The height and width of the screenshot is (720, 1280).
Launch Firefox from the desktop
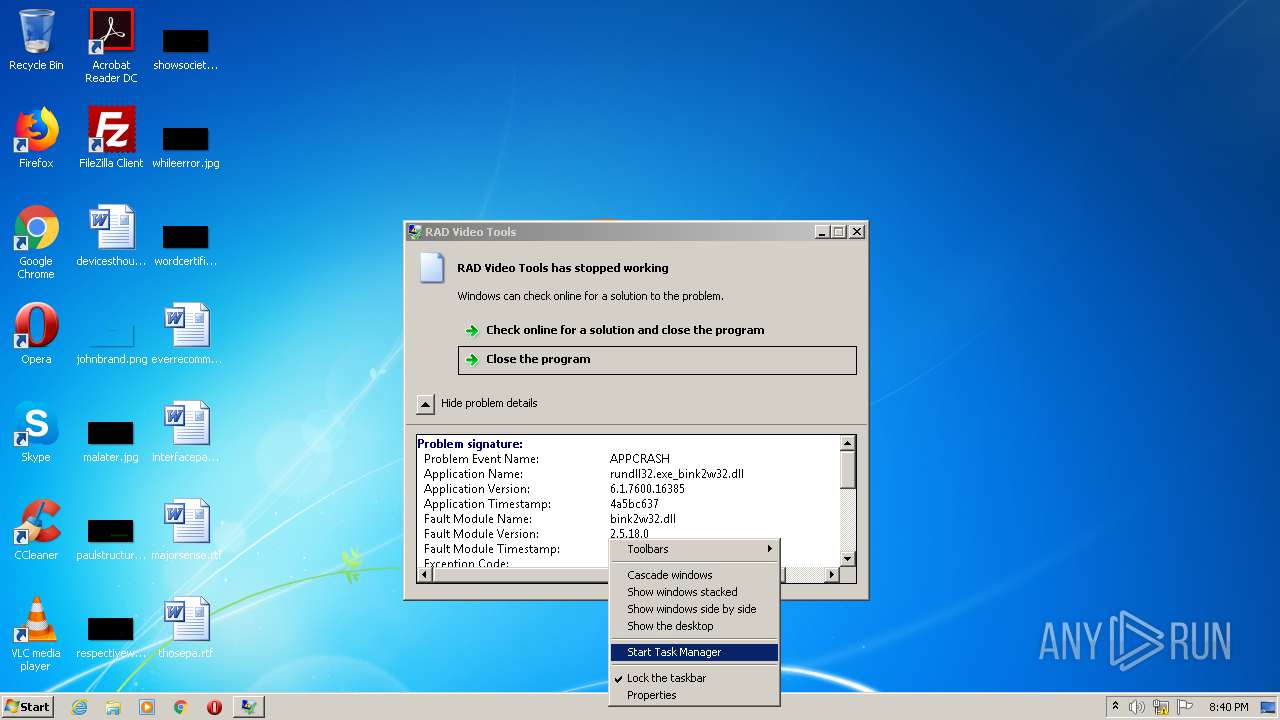click(36, 138)
